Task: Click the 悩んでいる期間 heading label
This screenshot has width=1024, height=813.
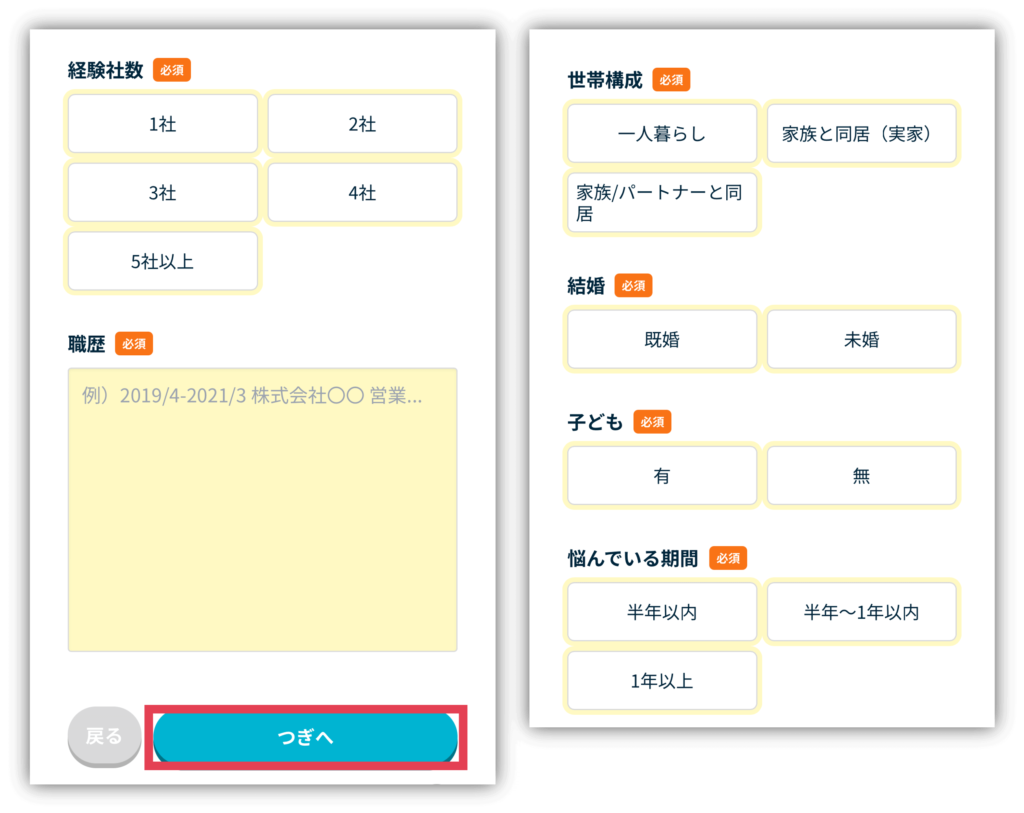Action: pyautogui.click(x=633, y=558)
